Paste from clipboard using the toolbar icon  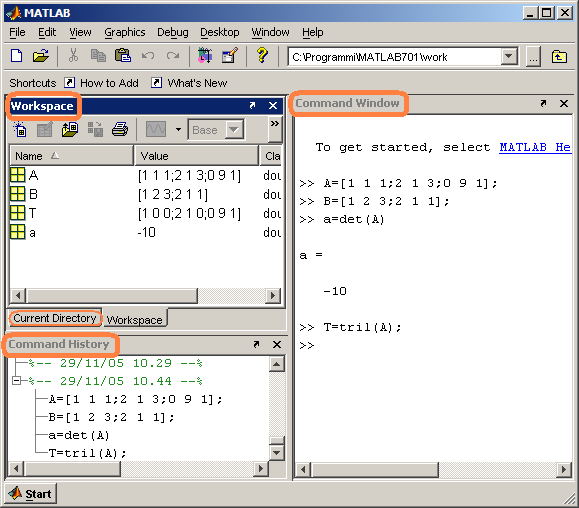click(x=123, y=56)
